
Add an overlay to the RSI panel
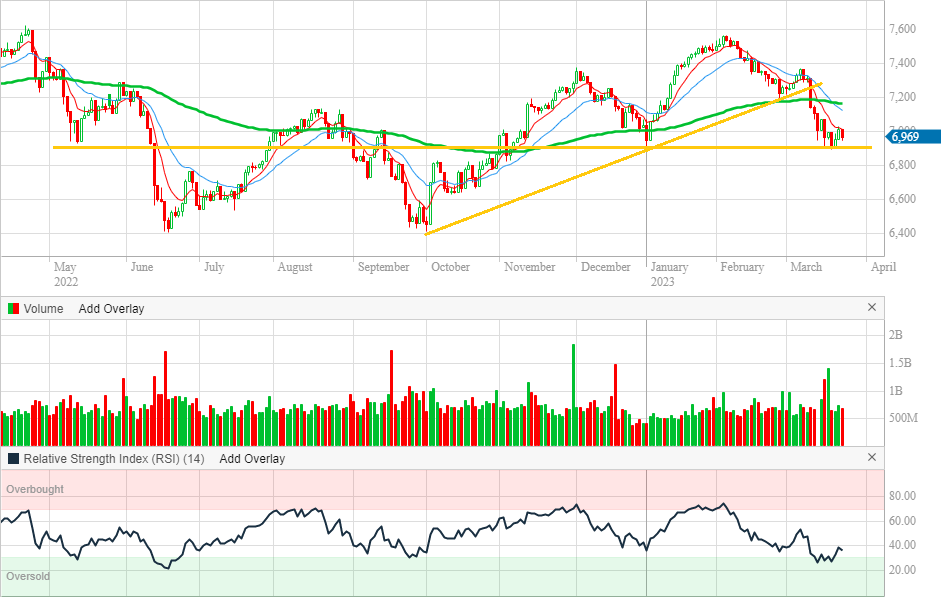click(252, 459)
